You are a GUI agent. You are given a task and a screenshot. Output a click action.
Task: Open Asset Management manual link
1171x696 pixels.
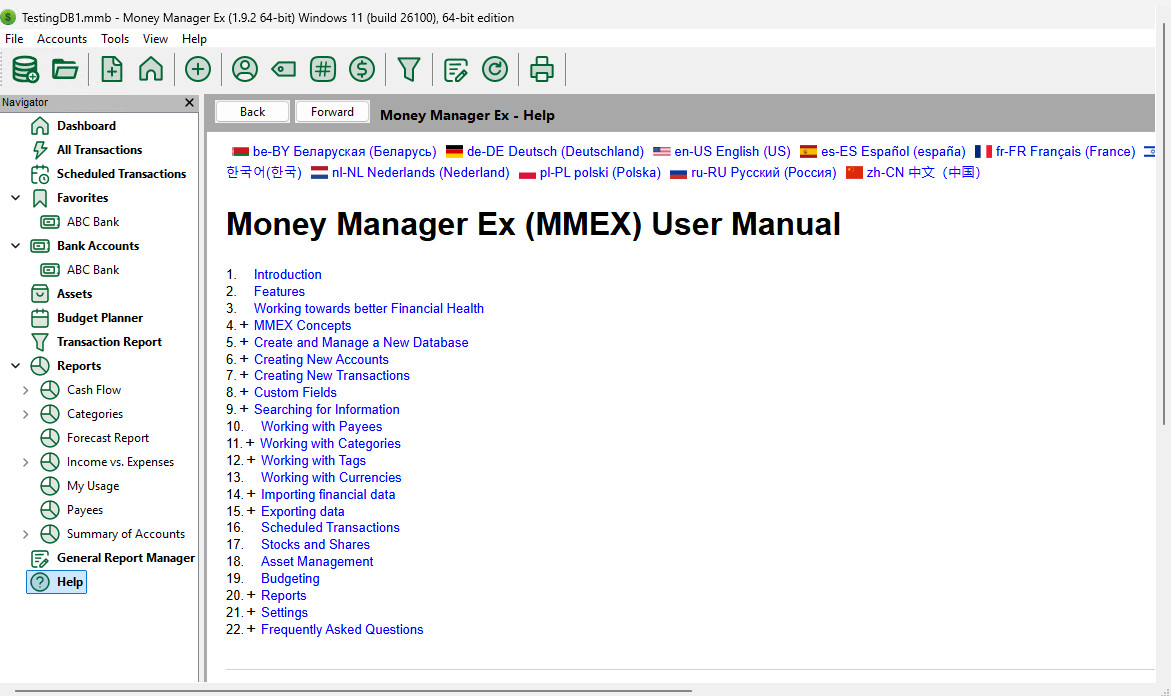(317, 562)
